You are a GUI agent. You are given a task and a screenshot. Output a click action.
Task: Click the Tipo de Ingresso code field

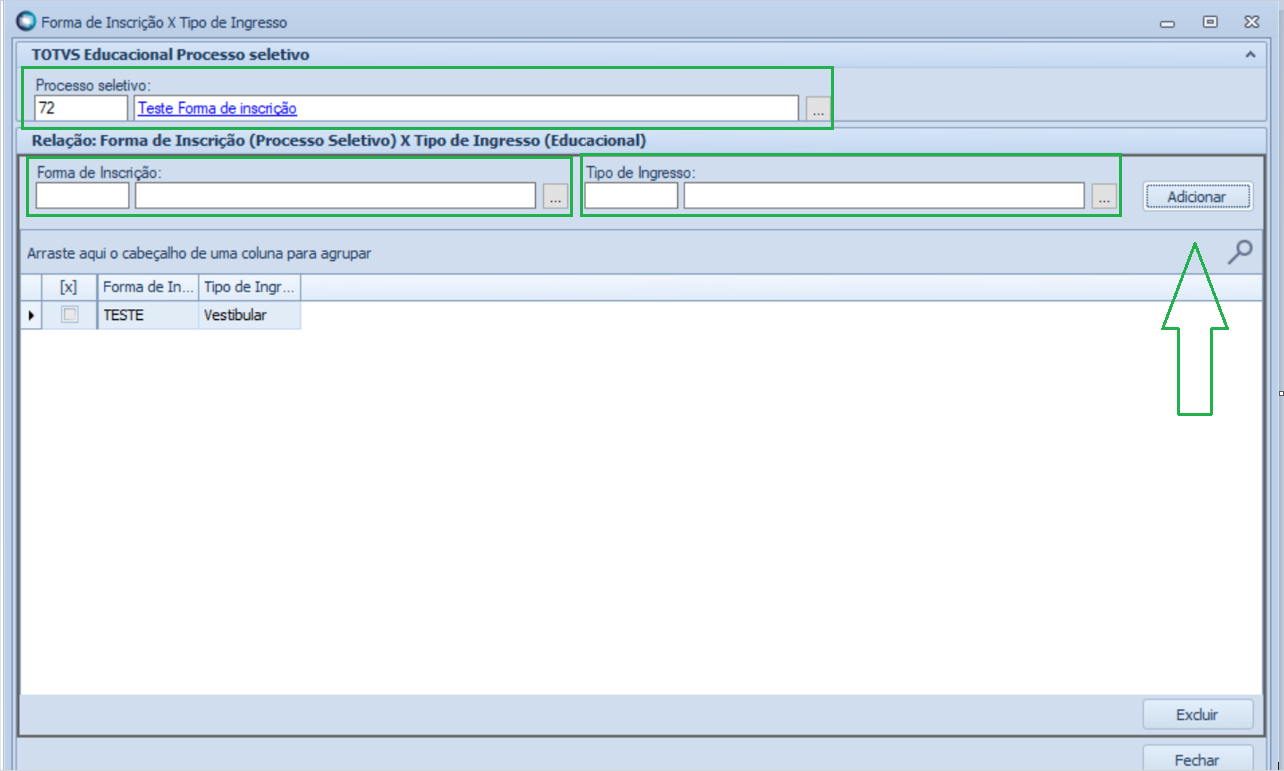(x=631, y=196)
